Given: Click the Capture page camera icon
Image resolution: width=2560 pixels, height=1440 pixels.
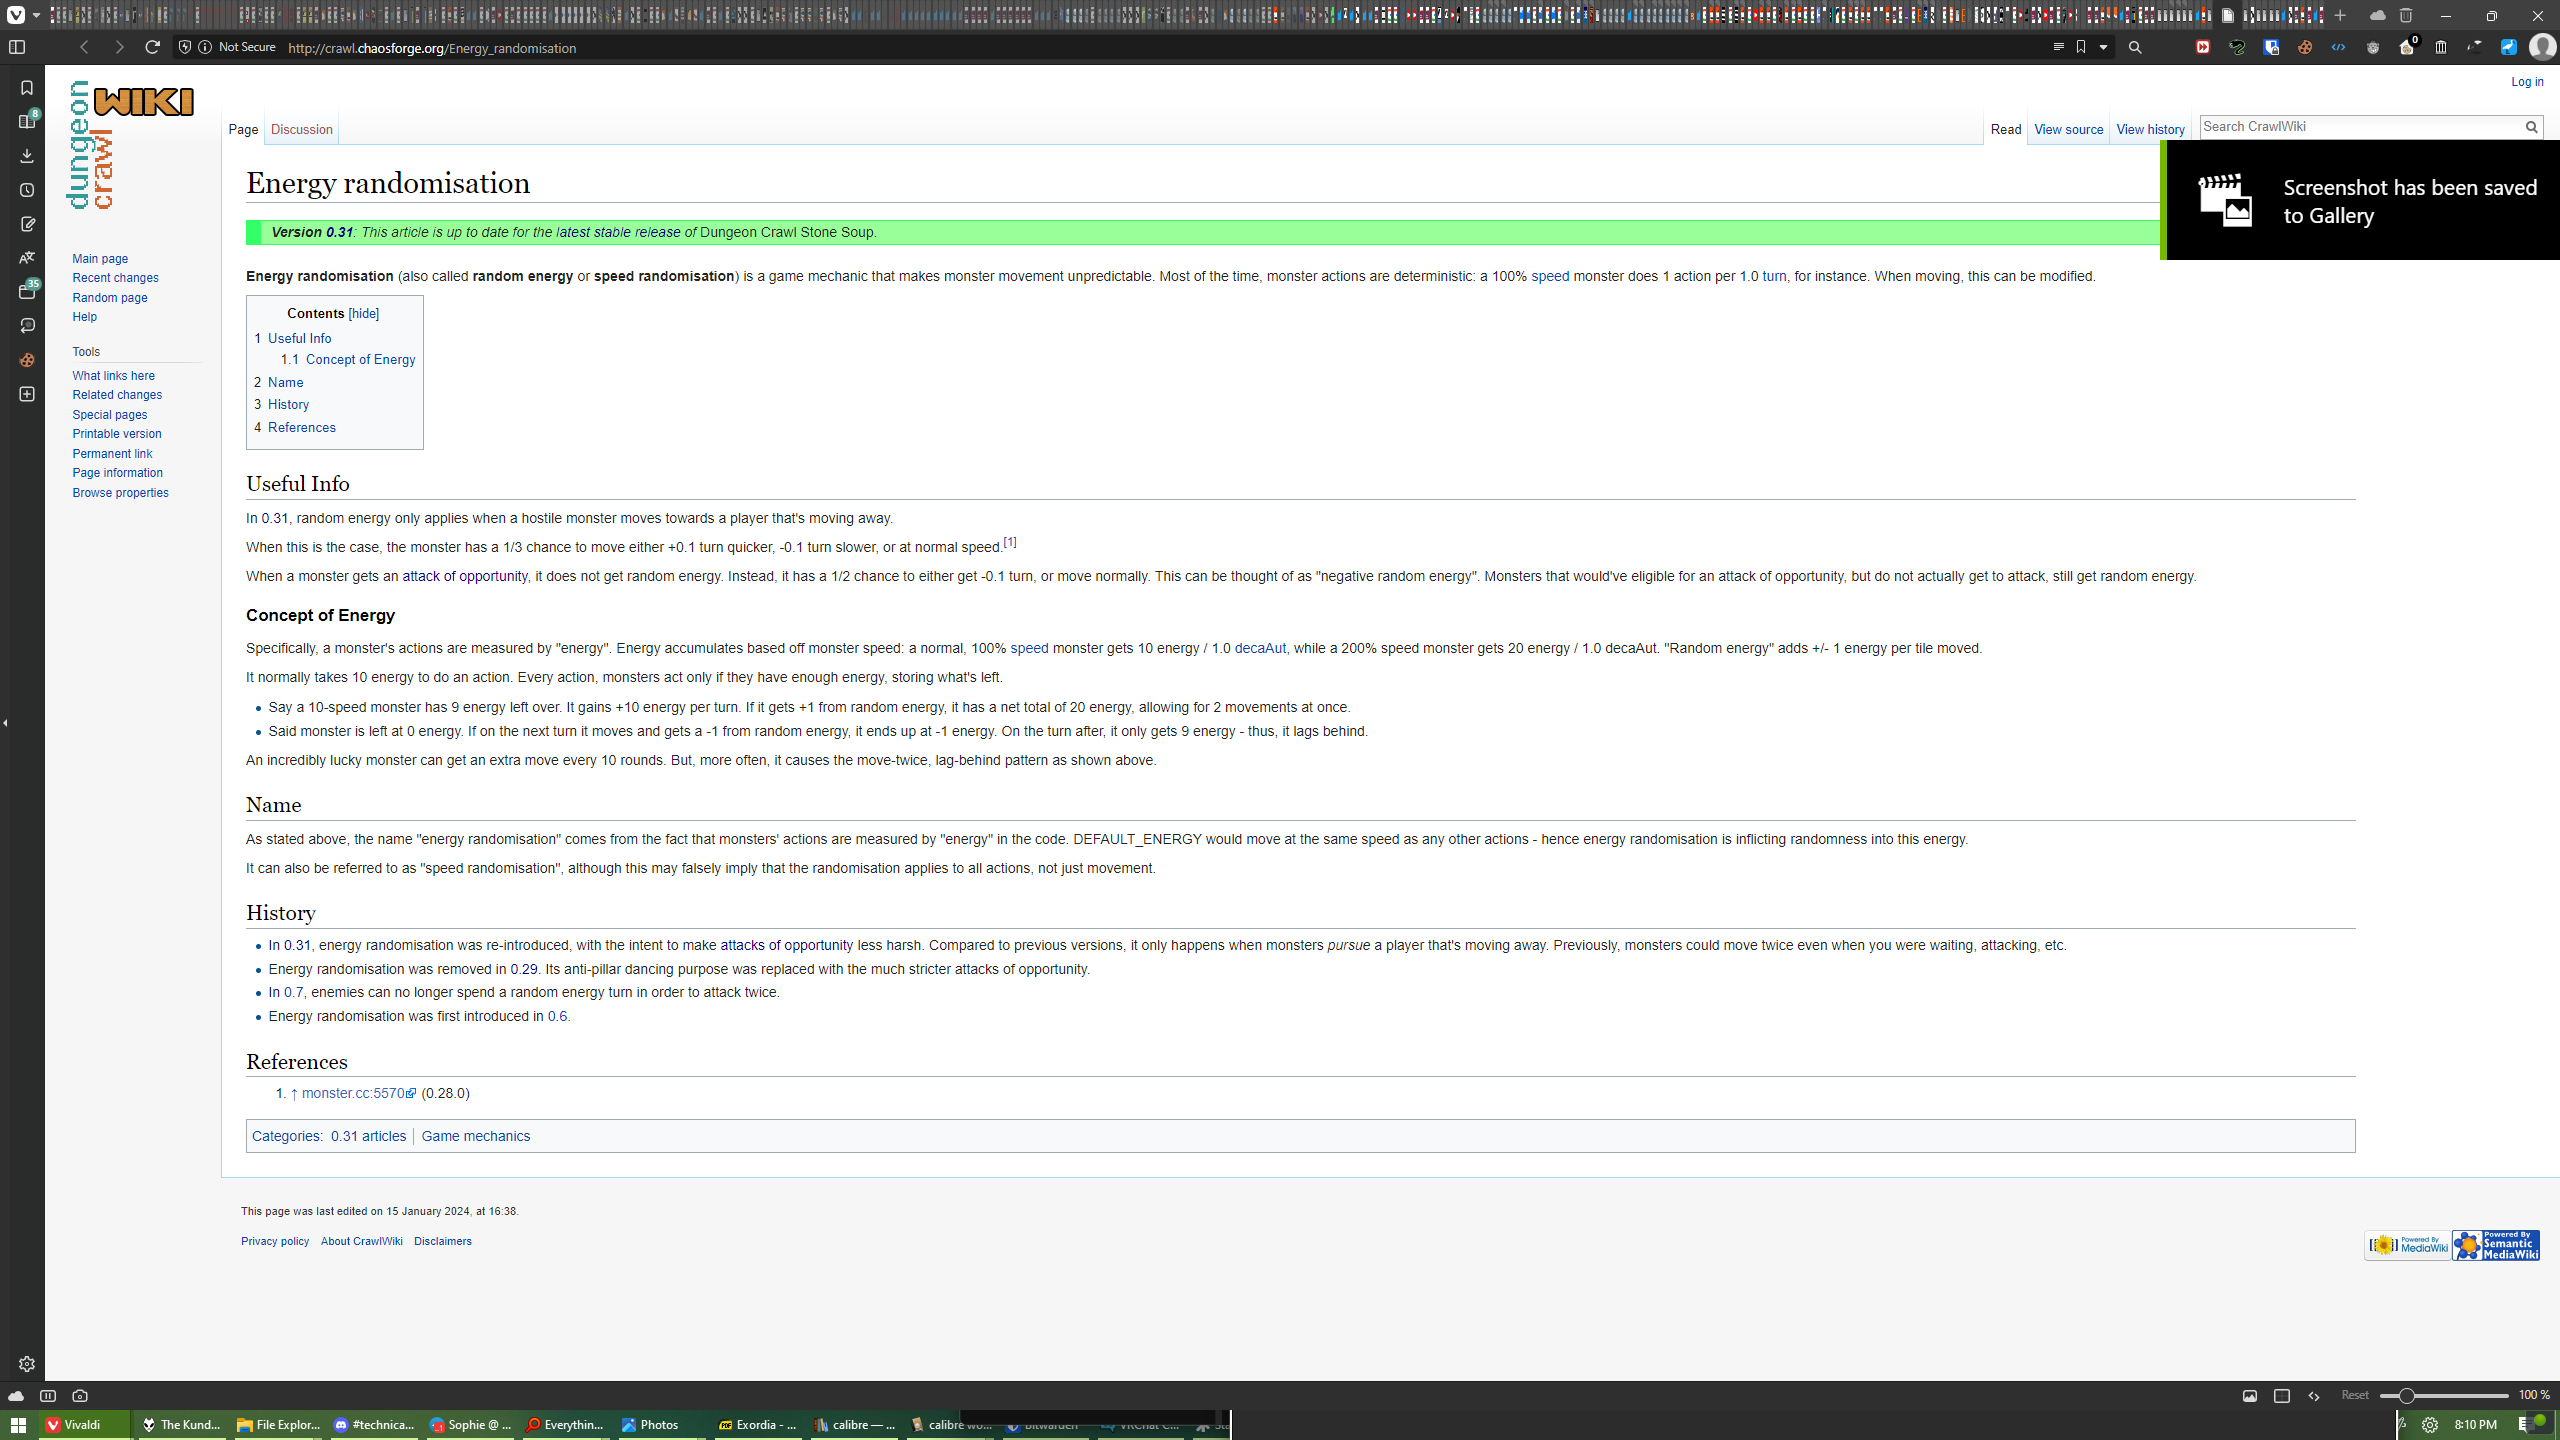Looking at the screenshot, I should click(80, 1396).
